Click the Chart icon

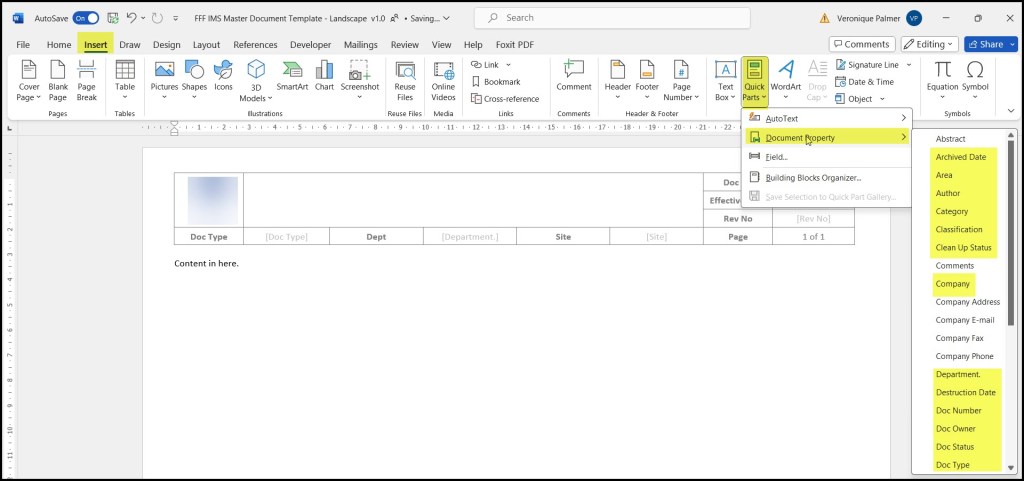(x=324, y=72)
